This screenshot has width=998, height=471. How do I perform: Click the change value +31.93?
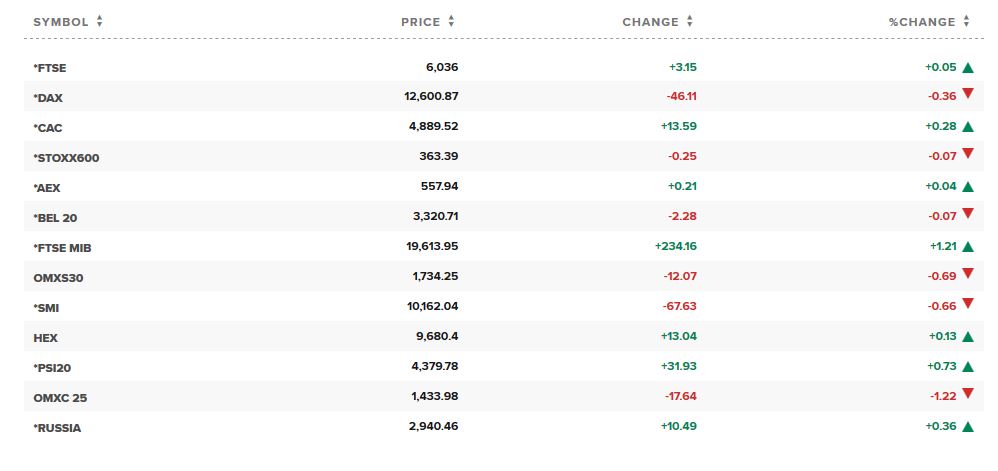(679, 366)
